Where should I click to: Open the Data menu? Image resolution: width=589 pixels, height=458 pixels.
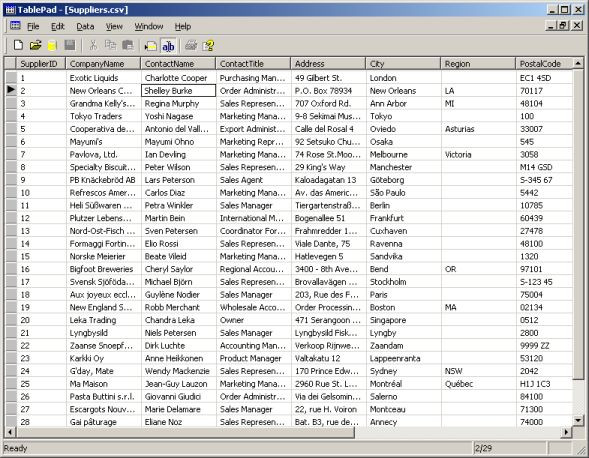[85, 26]
